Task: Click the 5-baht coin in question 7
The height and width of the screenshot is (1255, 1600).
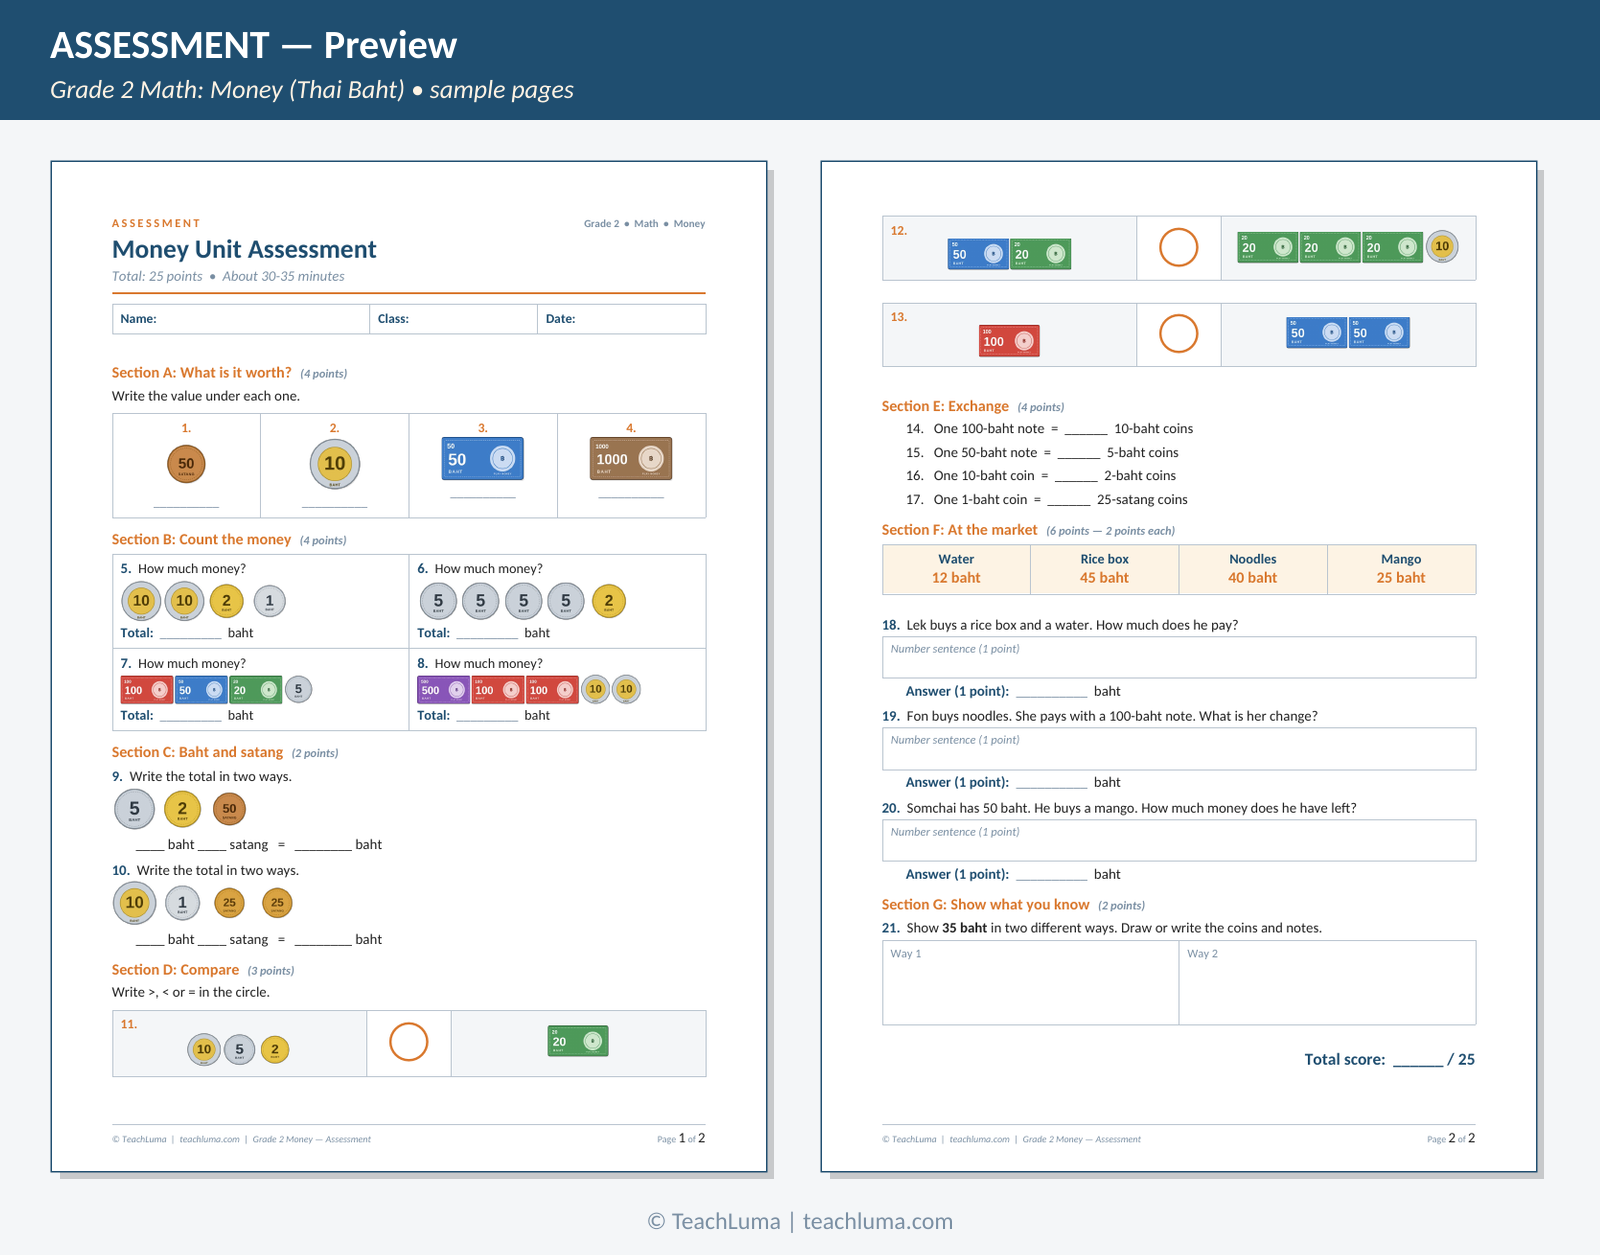Action: (x=298, y=689)
